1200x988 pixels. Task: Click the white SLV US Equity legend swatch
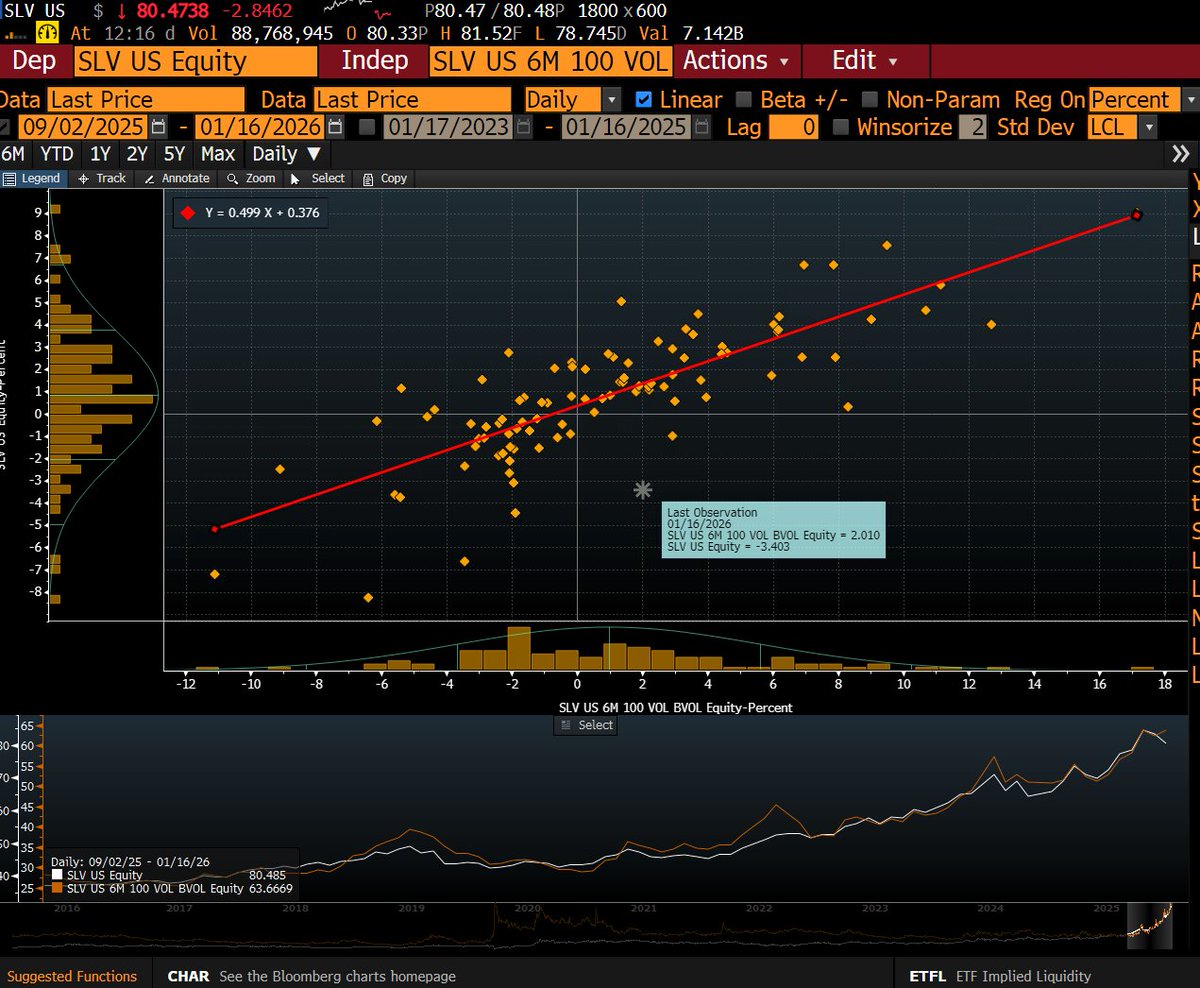pyautogui.click(x=57, y=874)
